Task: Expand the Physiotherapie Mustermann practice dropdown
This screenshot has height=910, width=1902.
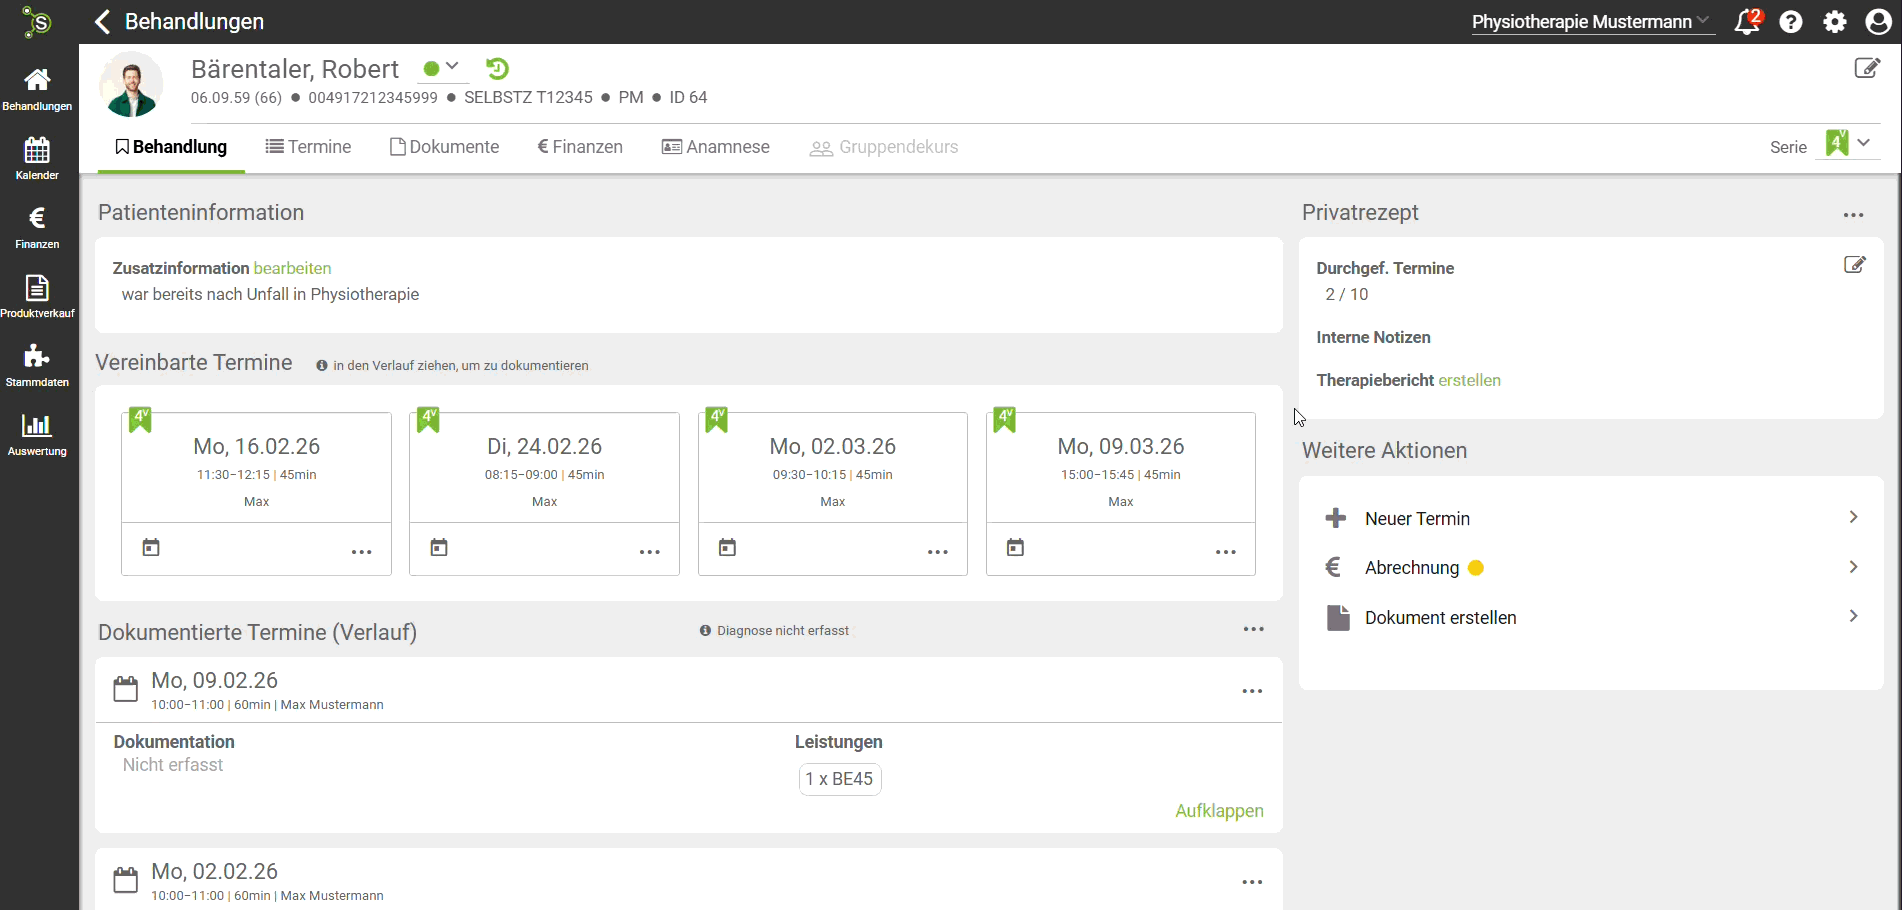Action: [x=1590, y=22]
